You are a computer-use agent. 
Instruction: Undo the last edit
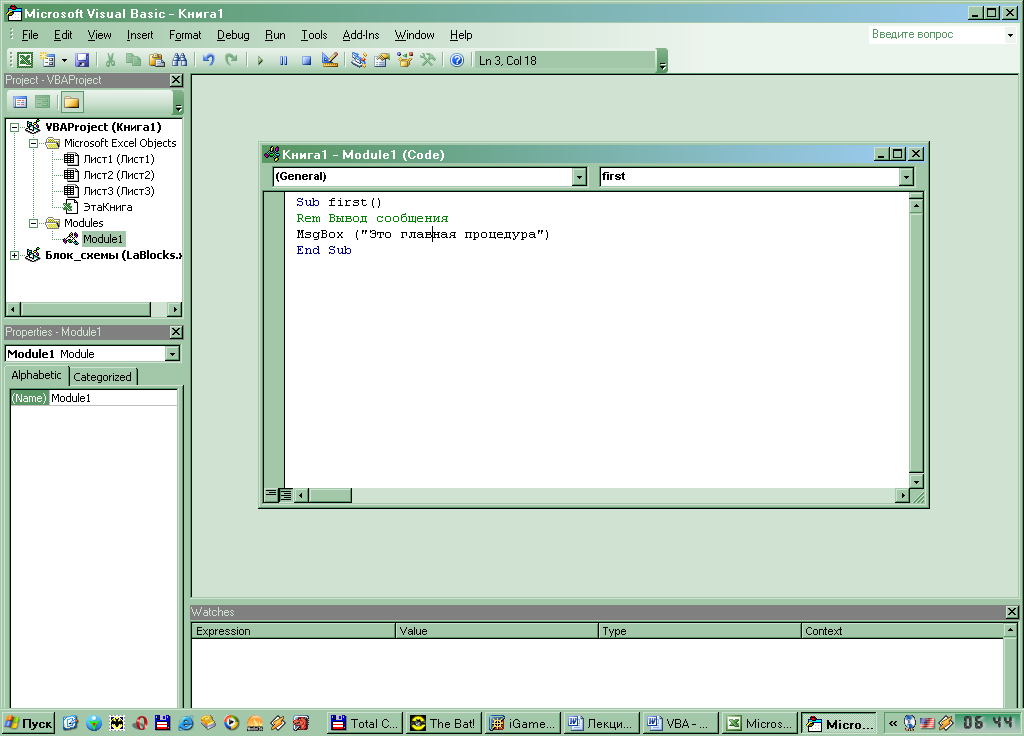coord(208,60)
